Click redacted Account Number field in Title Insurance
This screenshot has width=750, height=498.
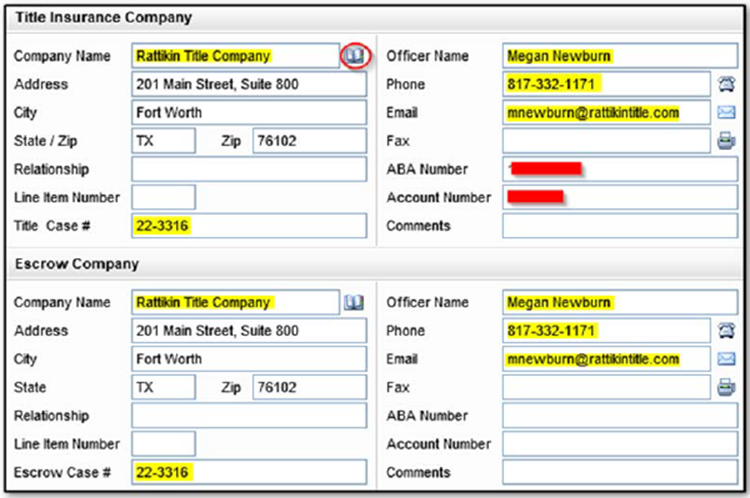pyautogui.click(x=620, y=197)
